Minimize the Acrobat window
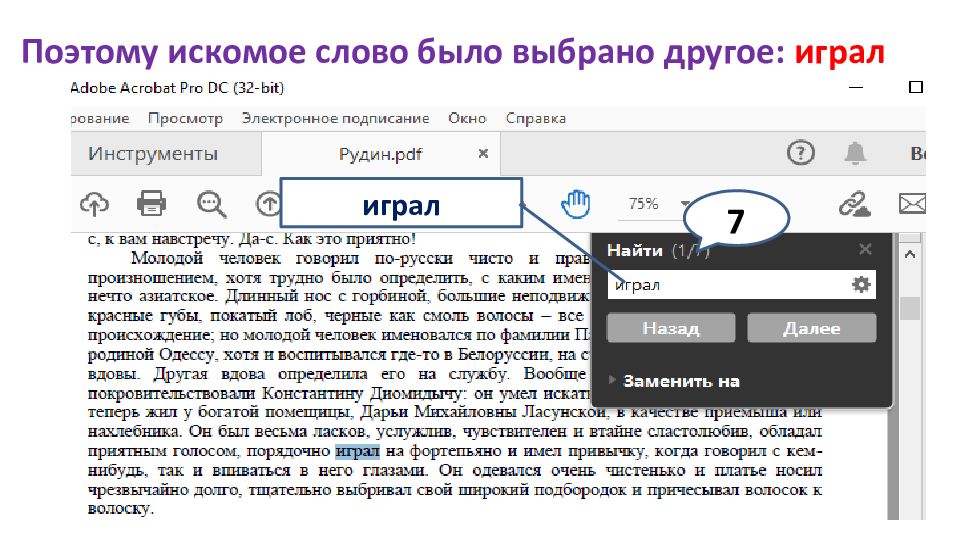This screenshot has height=540, width=960. [856, 88]
